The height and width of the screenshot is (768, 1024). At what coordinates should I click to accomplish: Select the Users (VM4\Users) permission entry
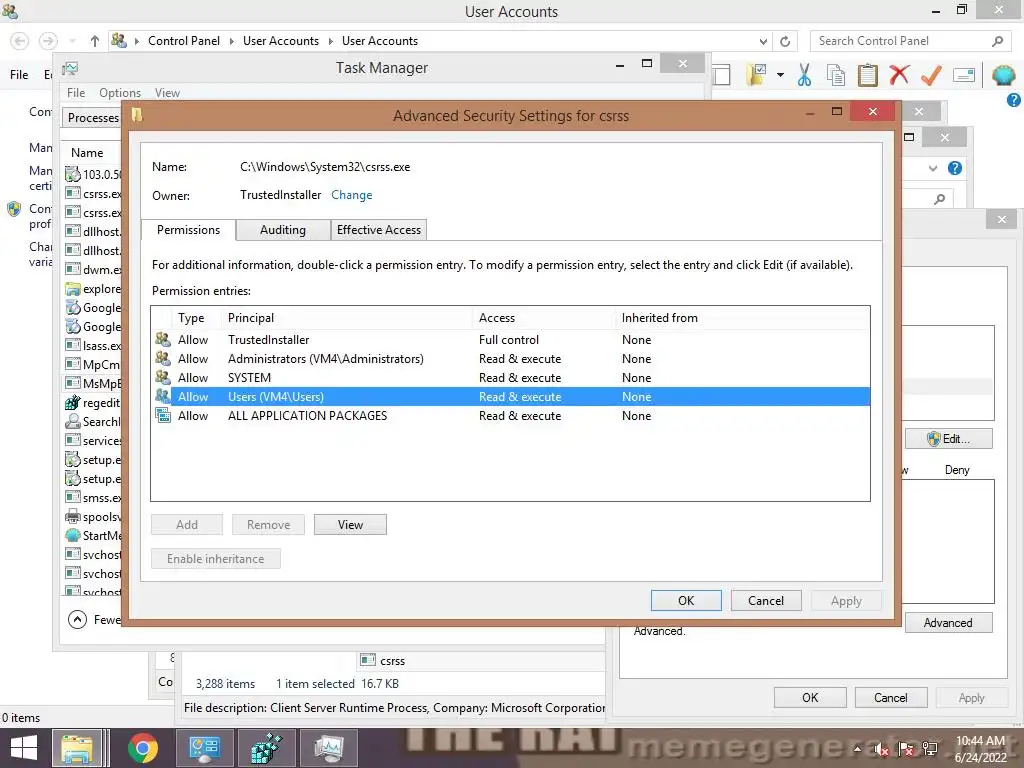tap(511, 396)
